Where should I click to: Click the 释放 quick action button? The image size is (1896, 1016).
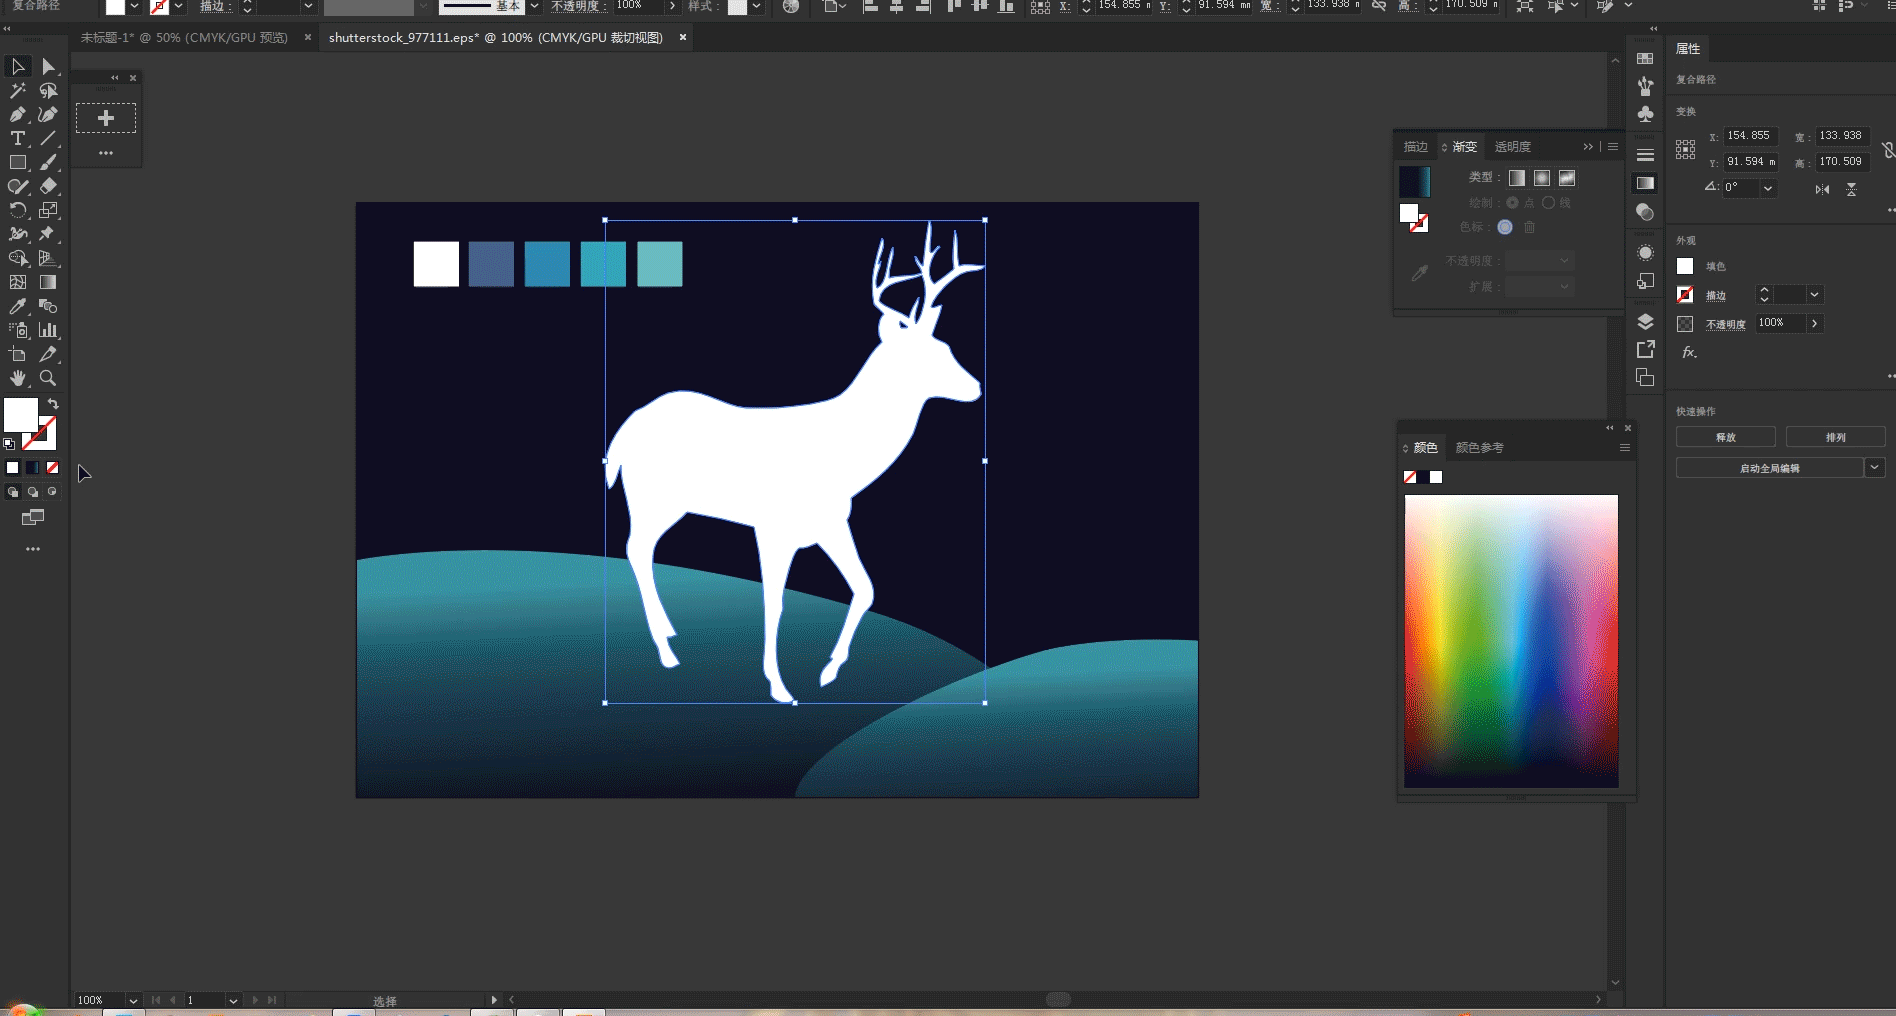tap(1725, 437)
